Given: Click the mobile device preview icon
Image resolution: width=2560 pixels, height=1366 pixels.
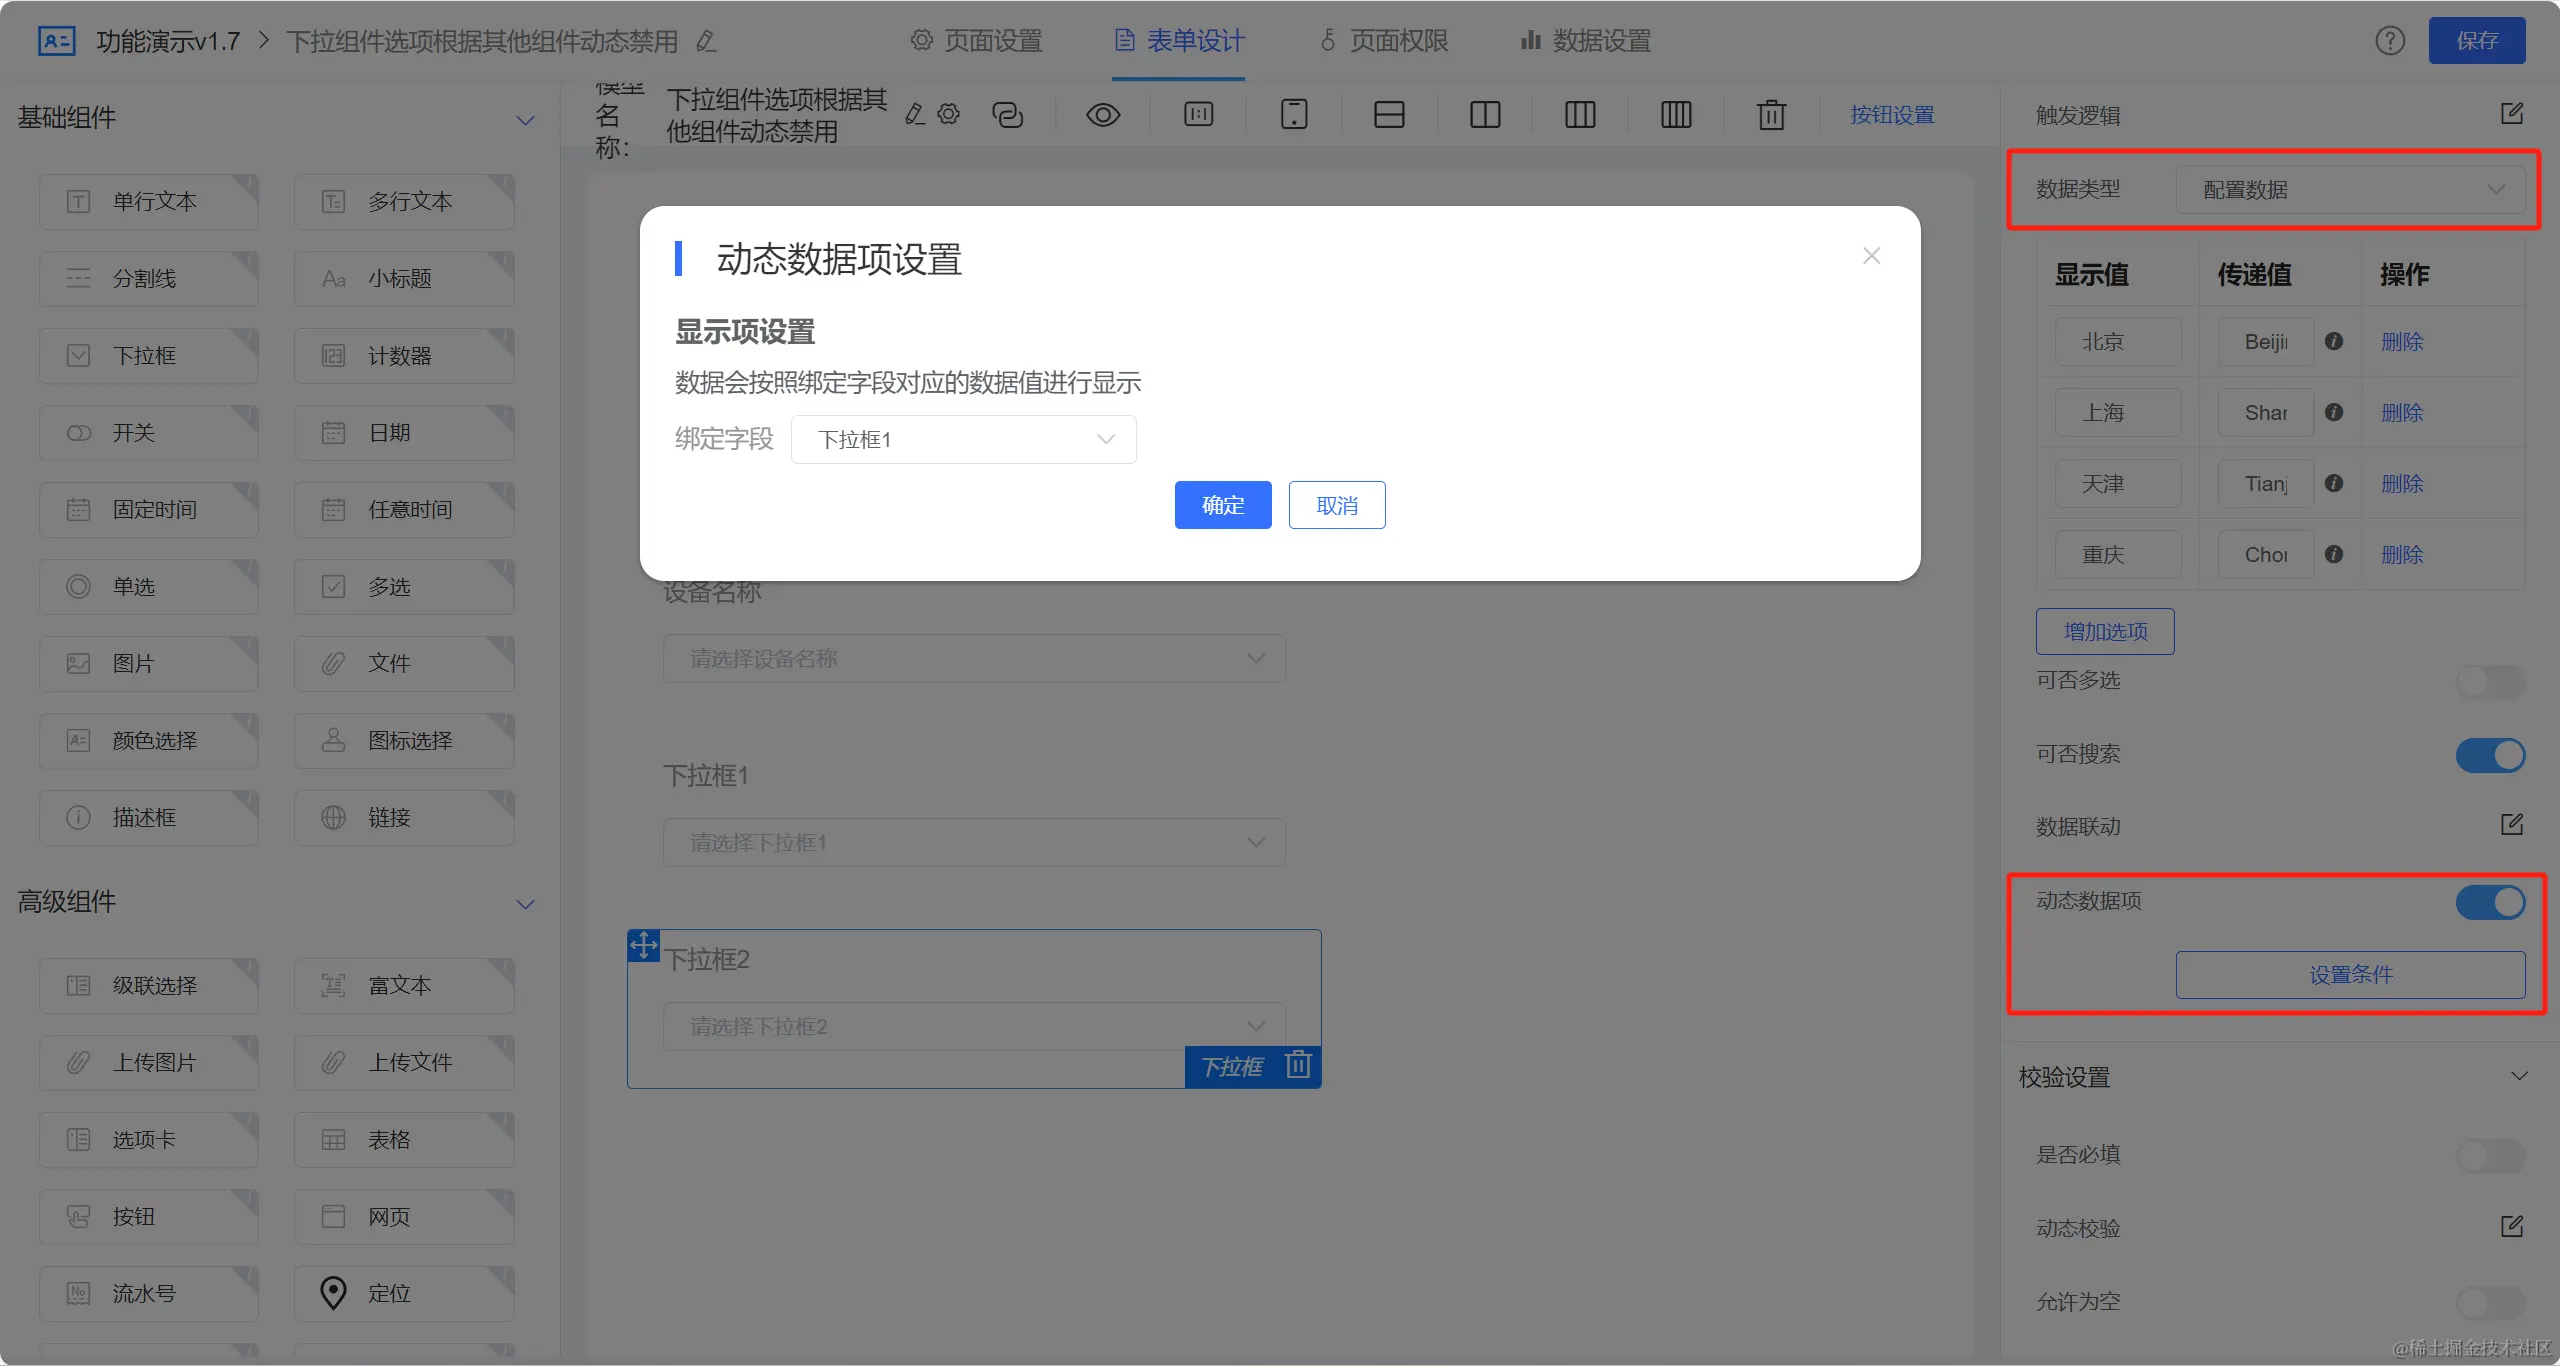Looking at the screenshot, I should tap(1294, 115).
